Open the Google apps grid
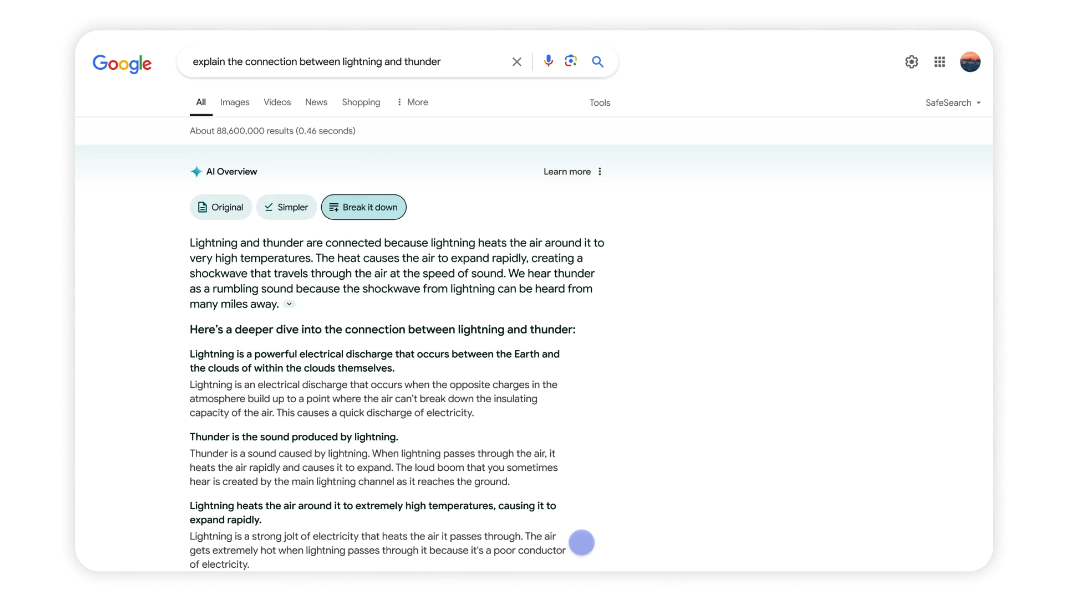Viewport: 1069px width, 604px height. tap(940, 62)
